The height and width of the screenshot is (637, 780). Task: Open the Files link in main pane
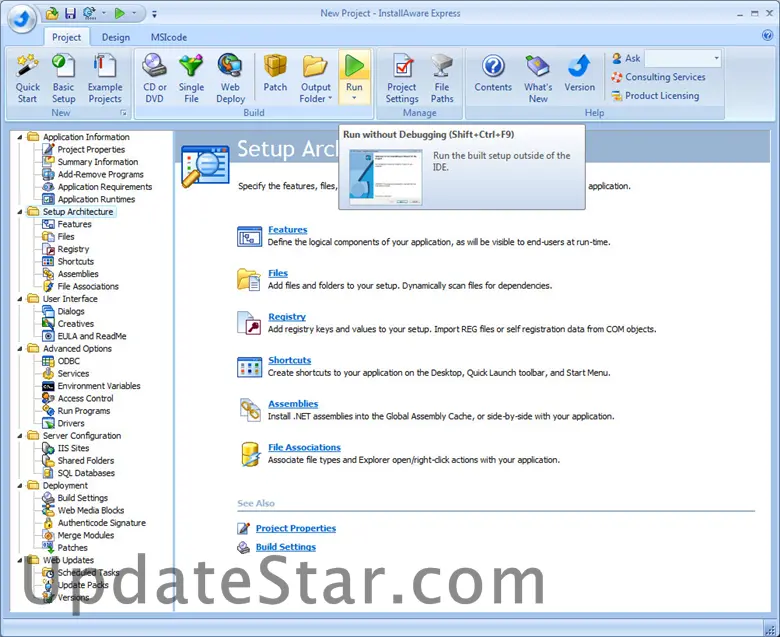click(278, 273)
